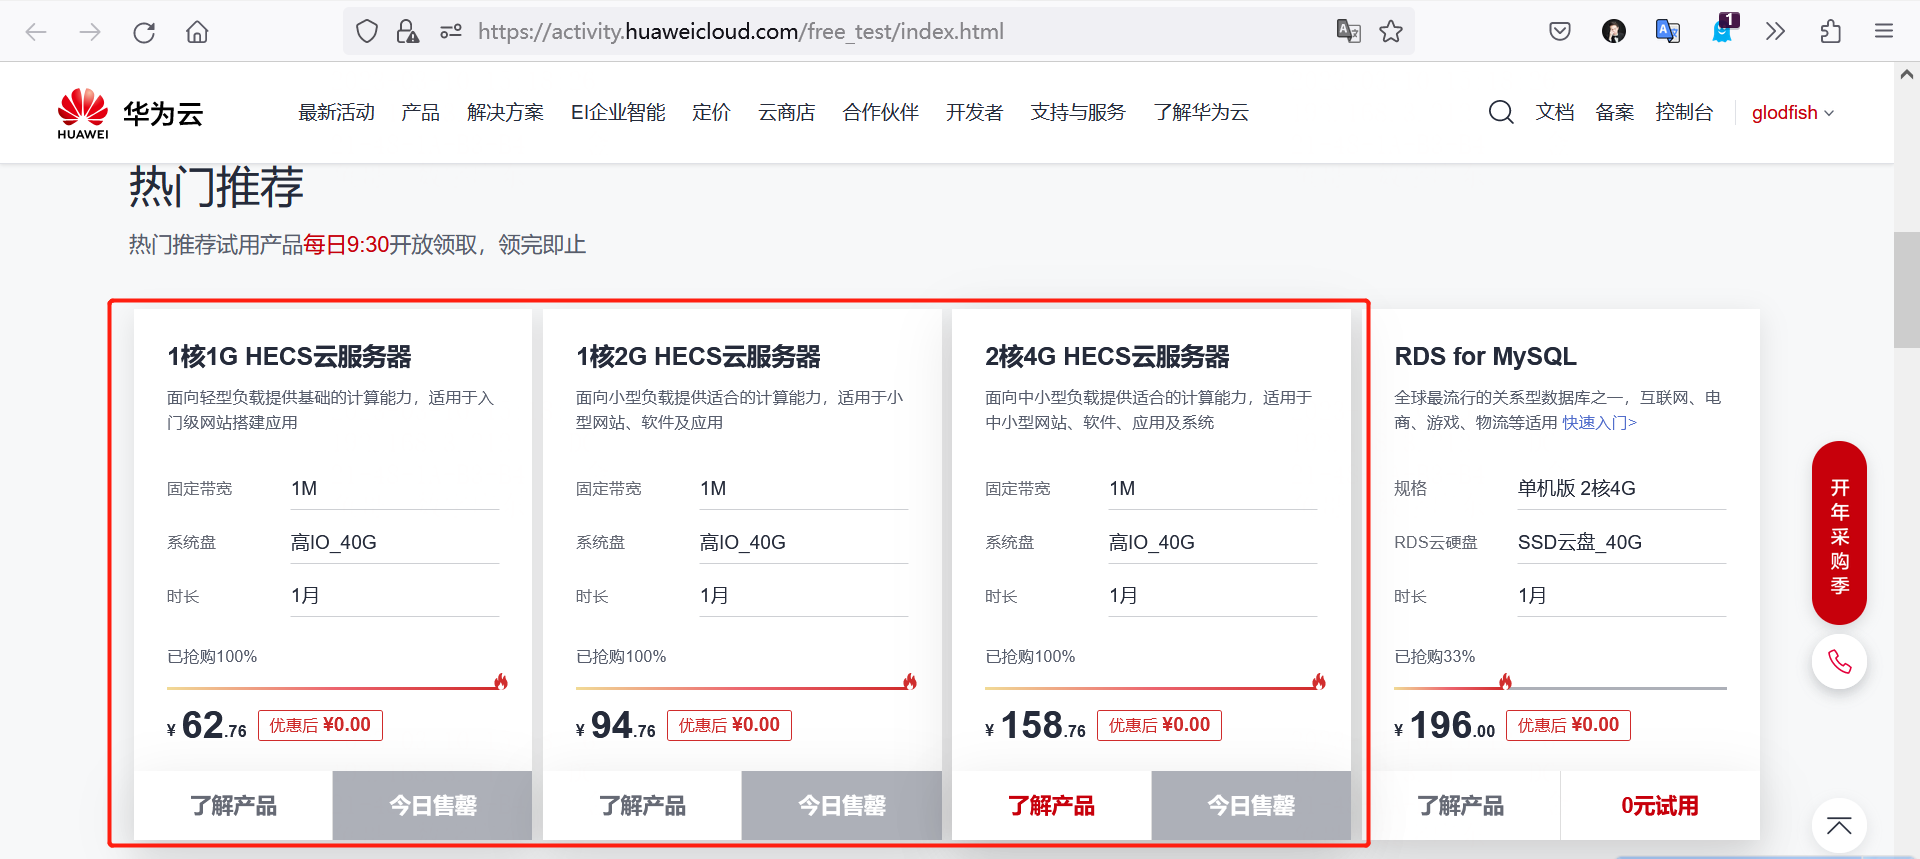Image resolution: width=1920 pixels, height=859 pixels.
Task: Bookmark this page with the star icon
Action: coord(1391,32)
